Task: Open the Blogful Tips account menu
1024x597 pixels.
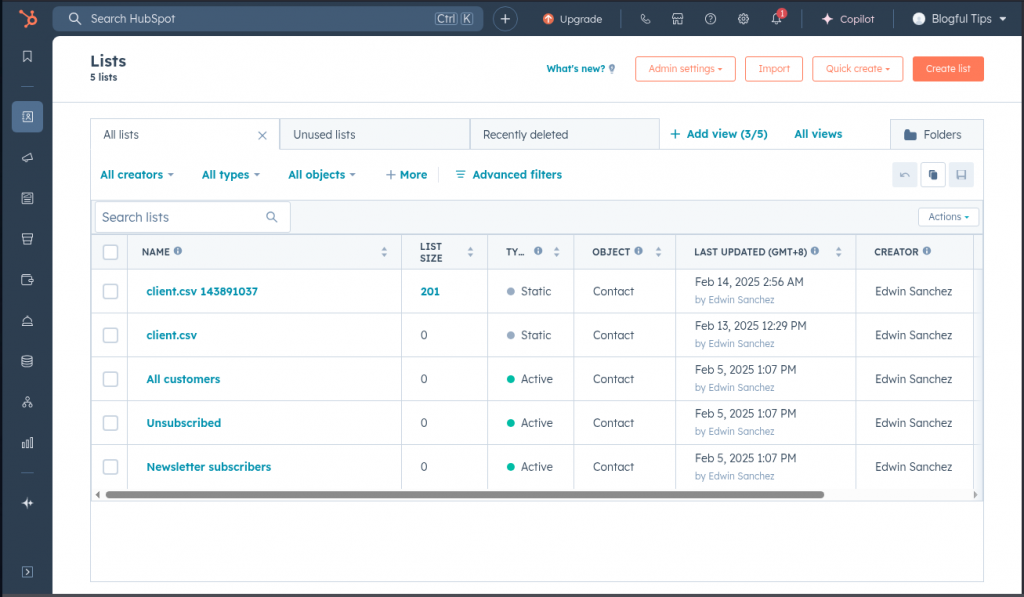Action: point(959,19)
